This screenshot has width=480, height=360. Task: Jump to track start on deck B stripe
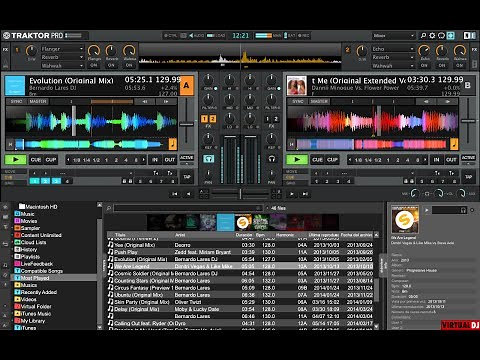point(292,144)
